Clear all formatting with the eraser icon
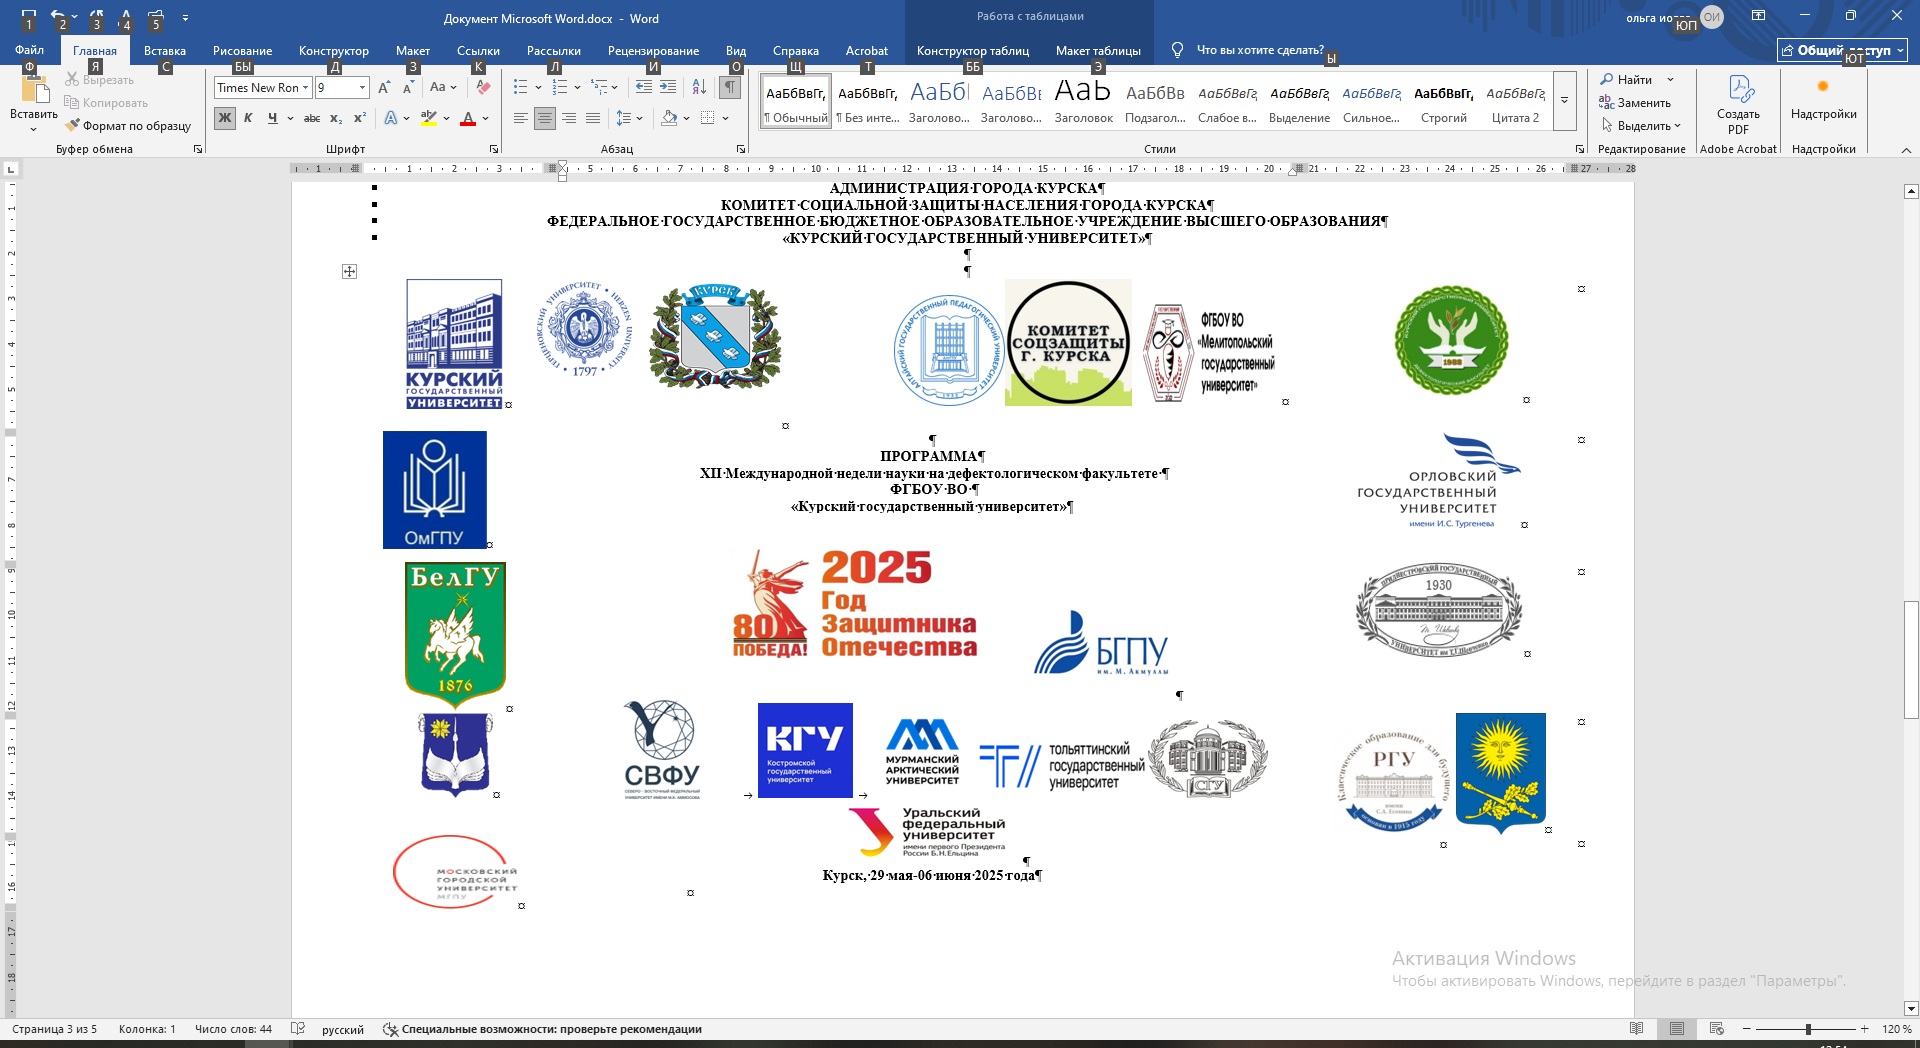 point(483,88)
